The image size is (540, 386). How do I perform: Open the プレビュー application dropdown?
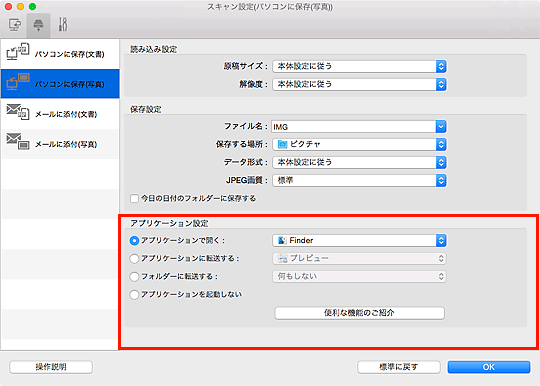click(x=359, y=258)
